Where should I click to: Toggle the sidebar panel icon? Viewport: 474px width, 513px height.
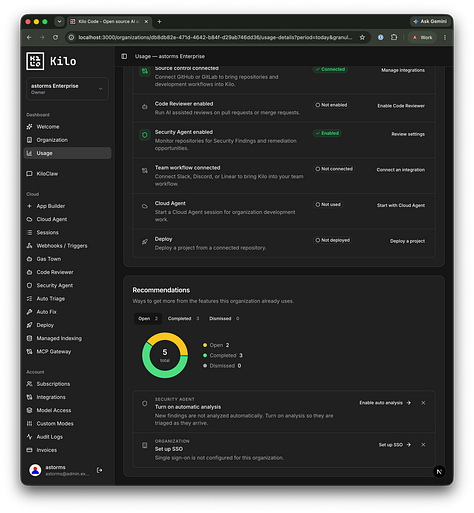click(124, 56)
